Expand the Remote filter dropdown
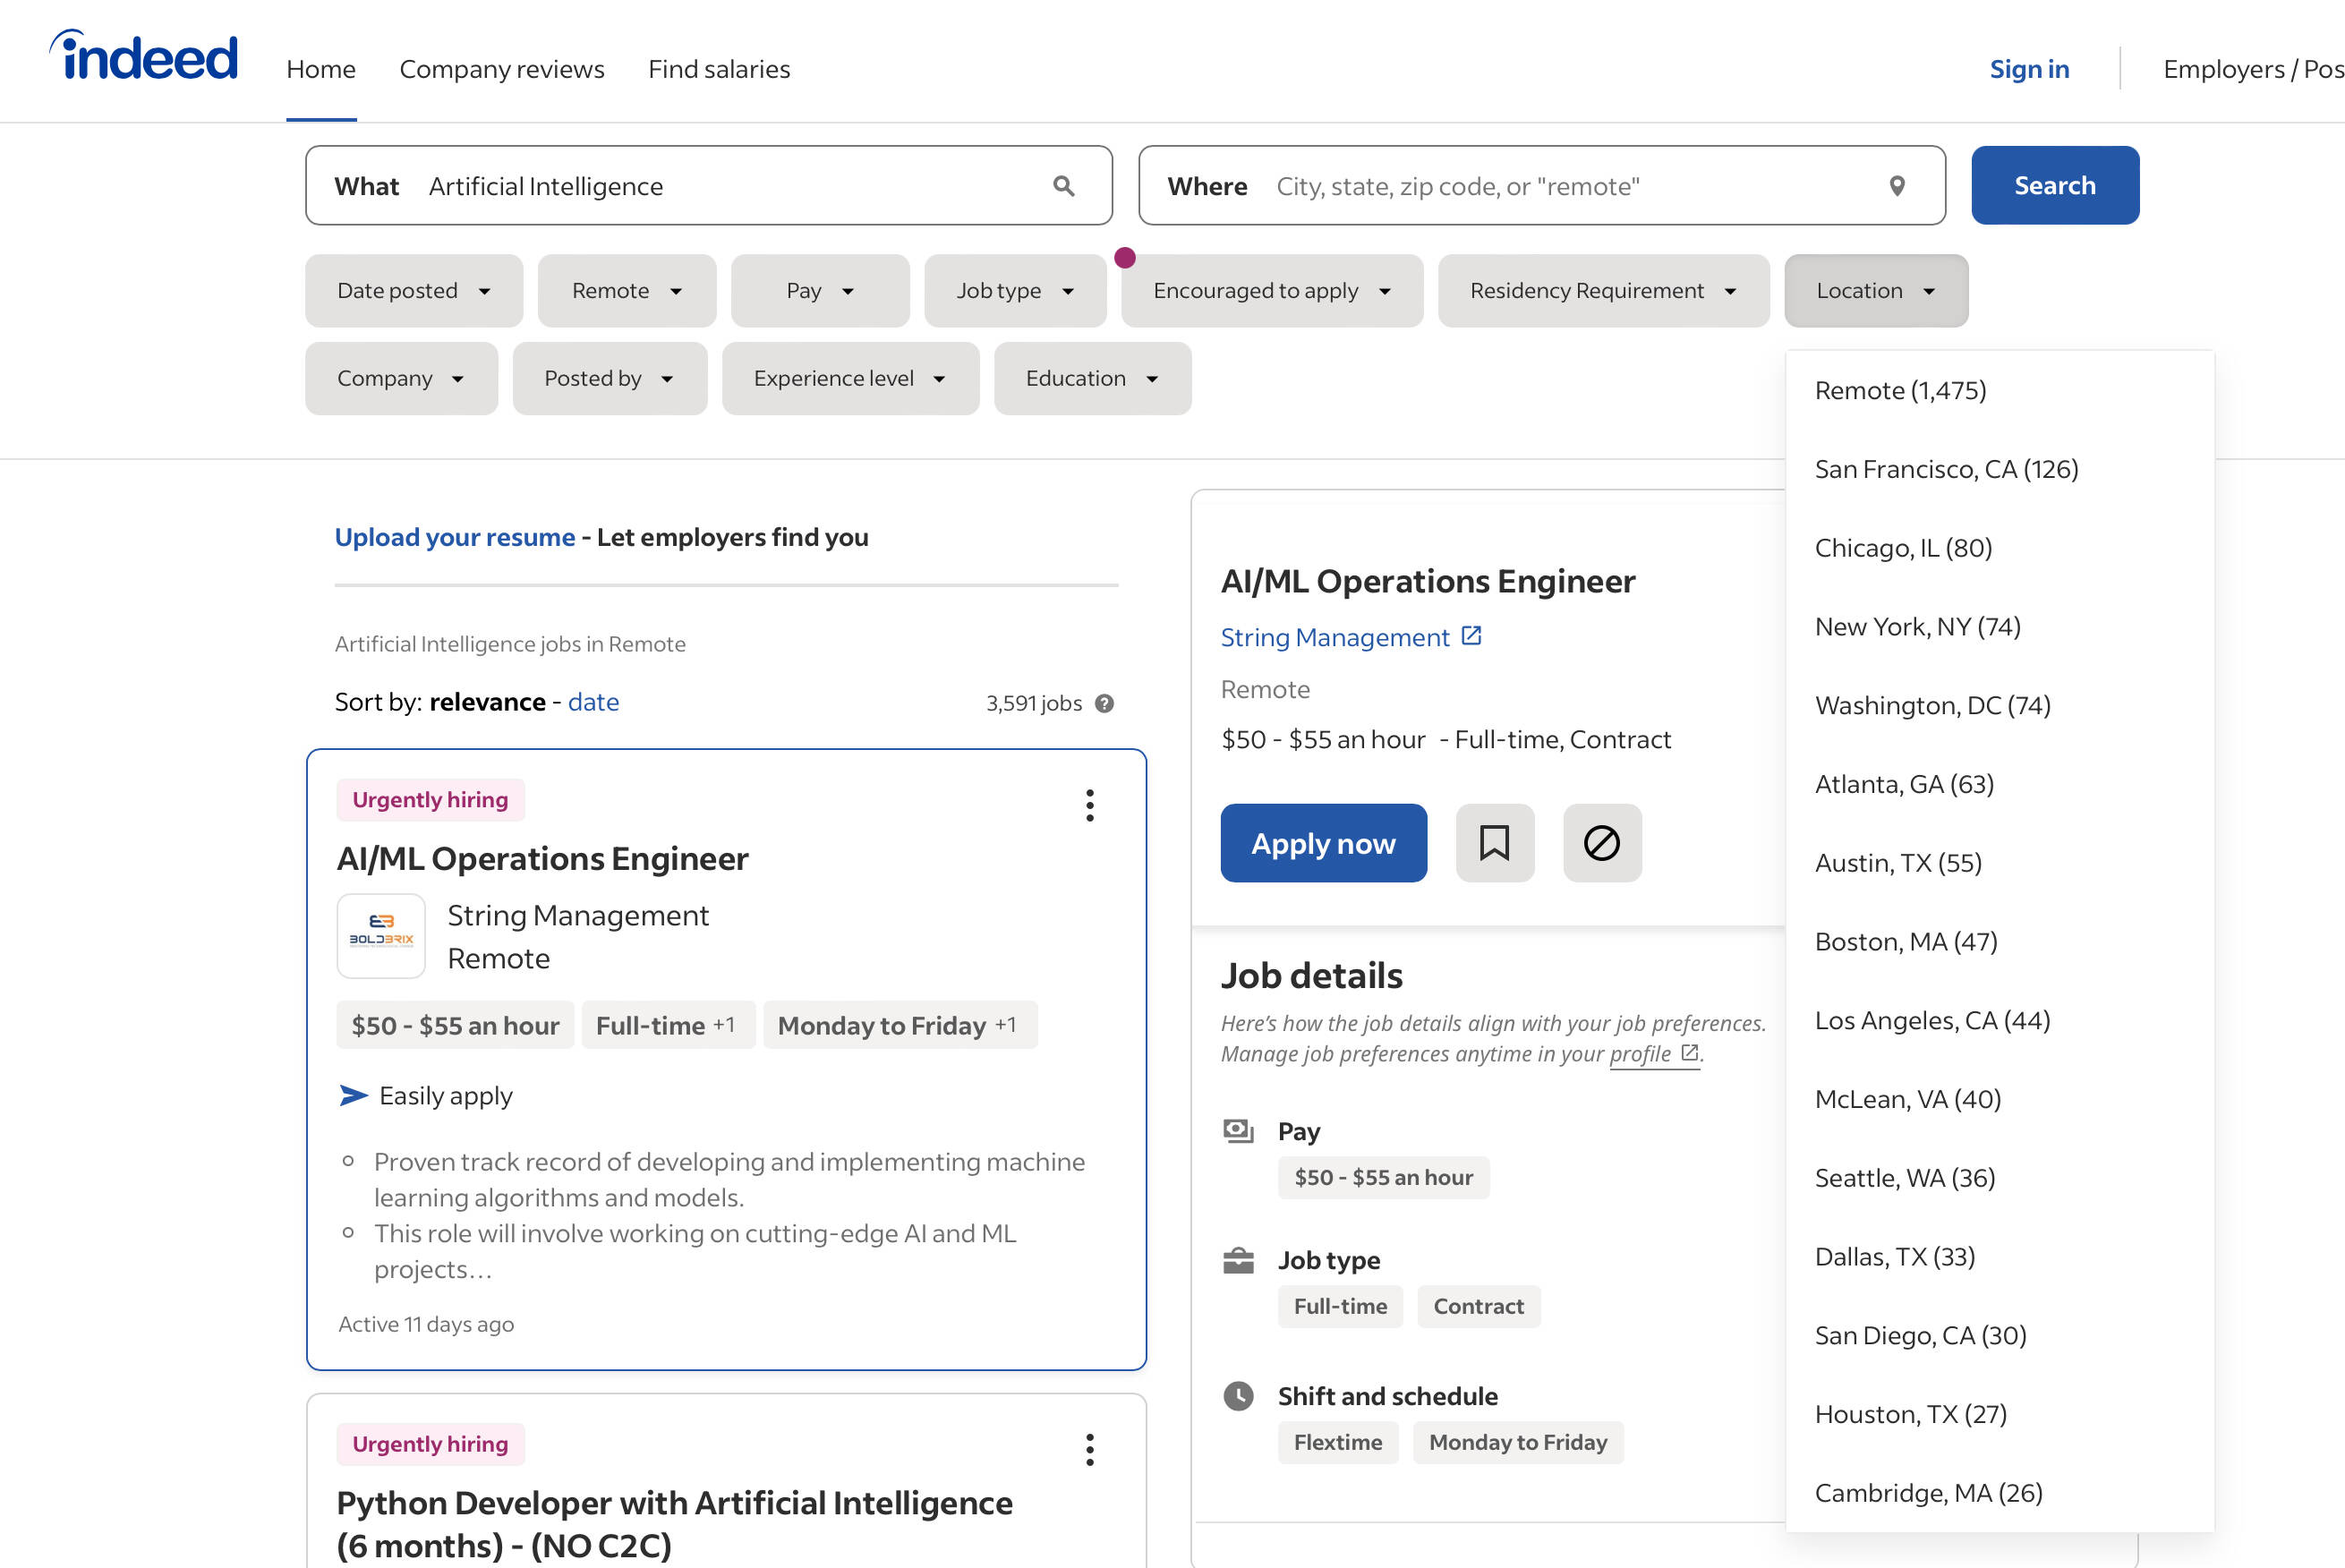Screen dimensions: 2345x1568 pyautogui.click(x=627, y=291)
